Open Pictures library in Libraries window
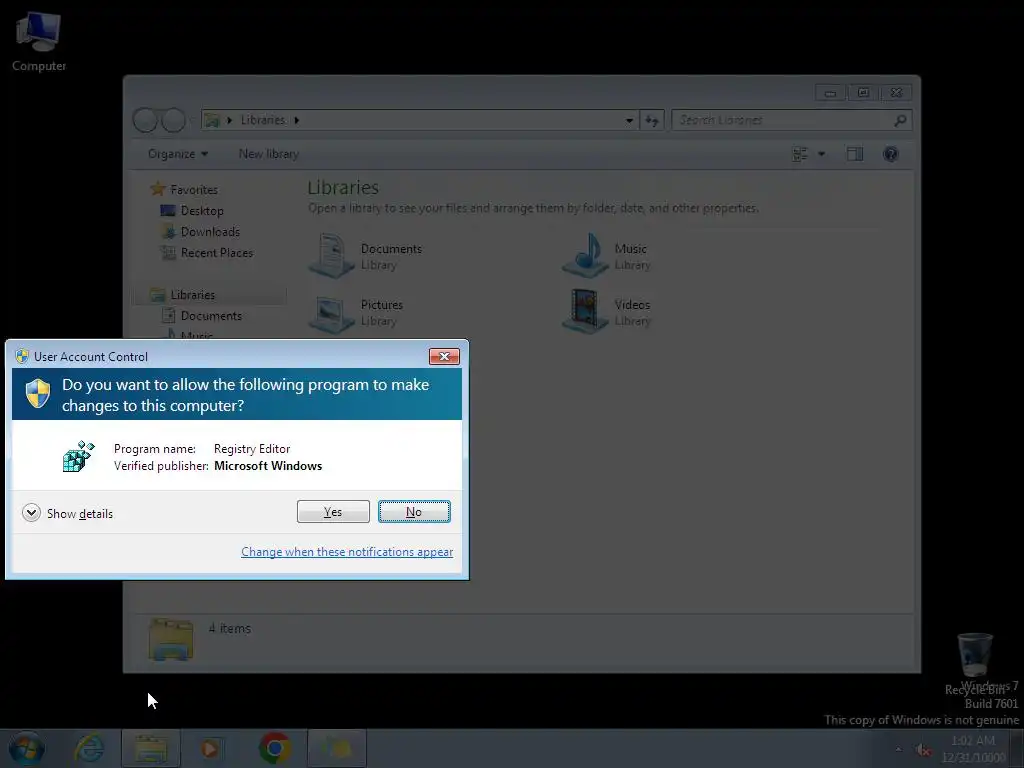 tap(357, 312)
